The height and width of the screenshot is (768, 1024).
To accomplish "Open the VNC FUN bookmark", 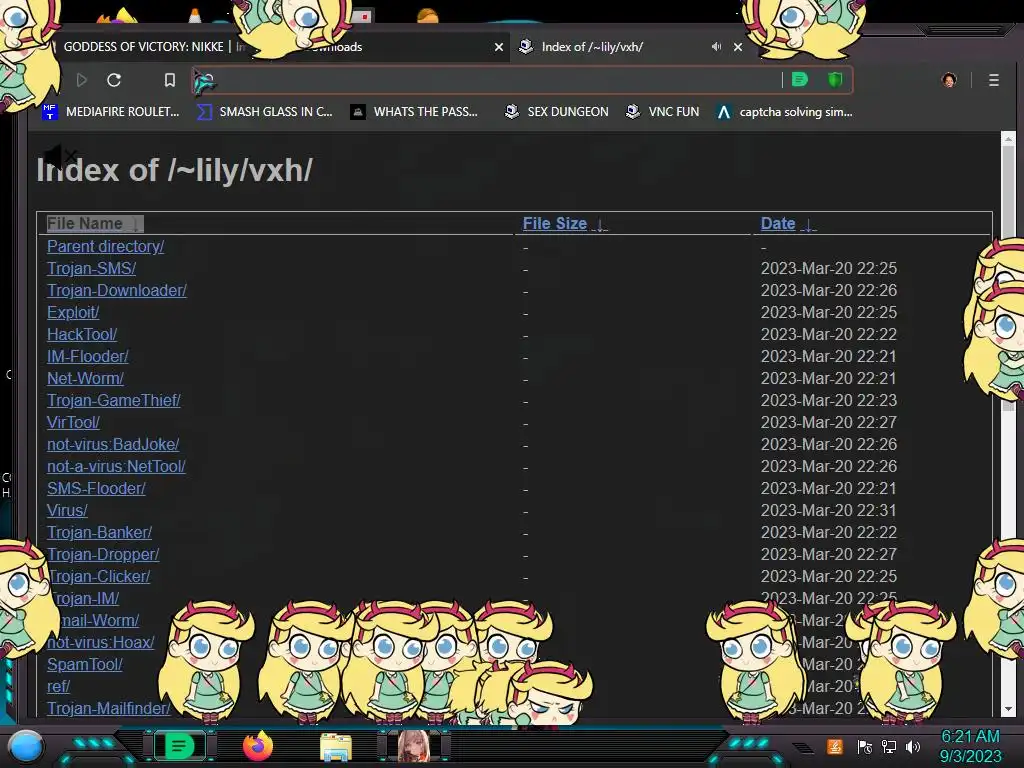I will (x=662, y=112).
